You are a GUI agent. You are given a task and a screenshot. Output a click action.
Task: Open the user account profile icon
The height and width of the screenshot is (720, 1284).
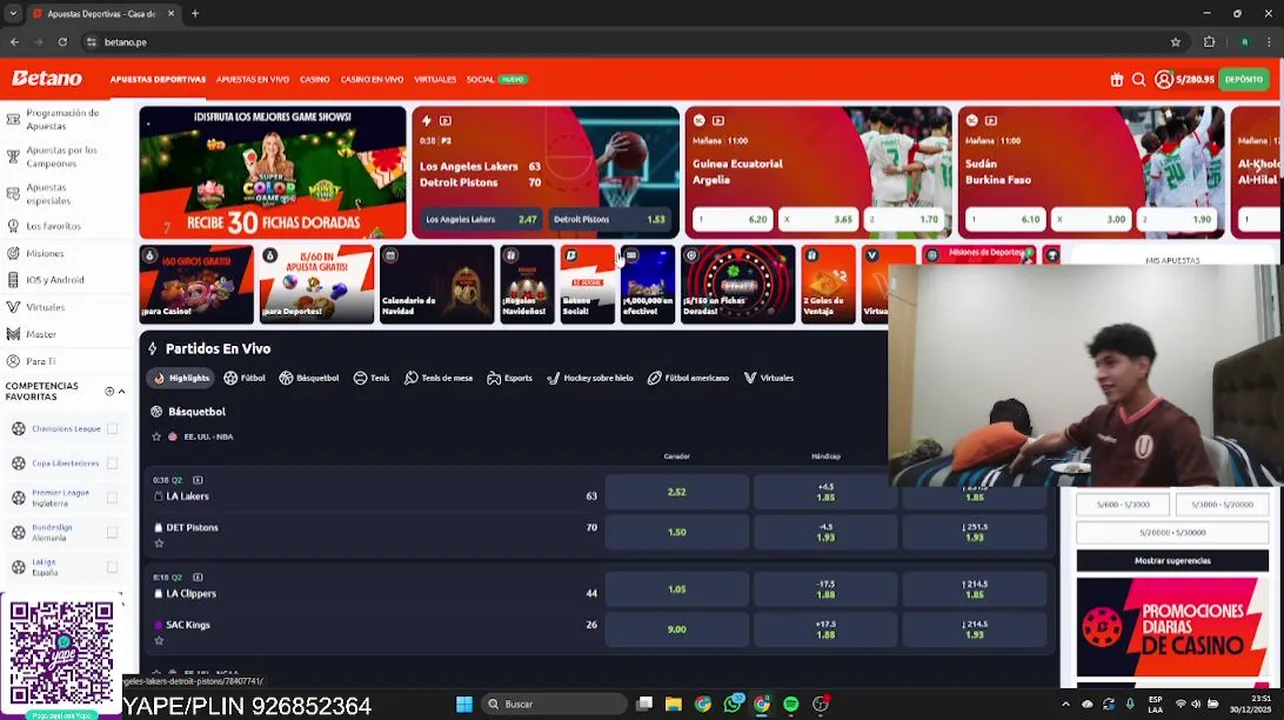pos(1163,79)
